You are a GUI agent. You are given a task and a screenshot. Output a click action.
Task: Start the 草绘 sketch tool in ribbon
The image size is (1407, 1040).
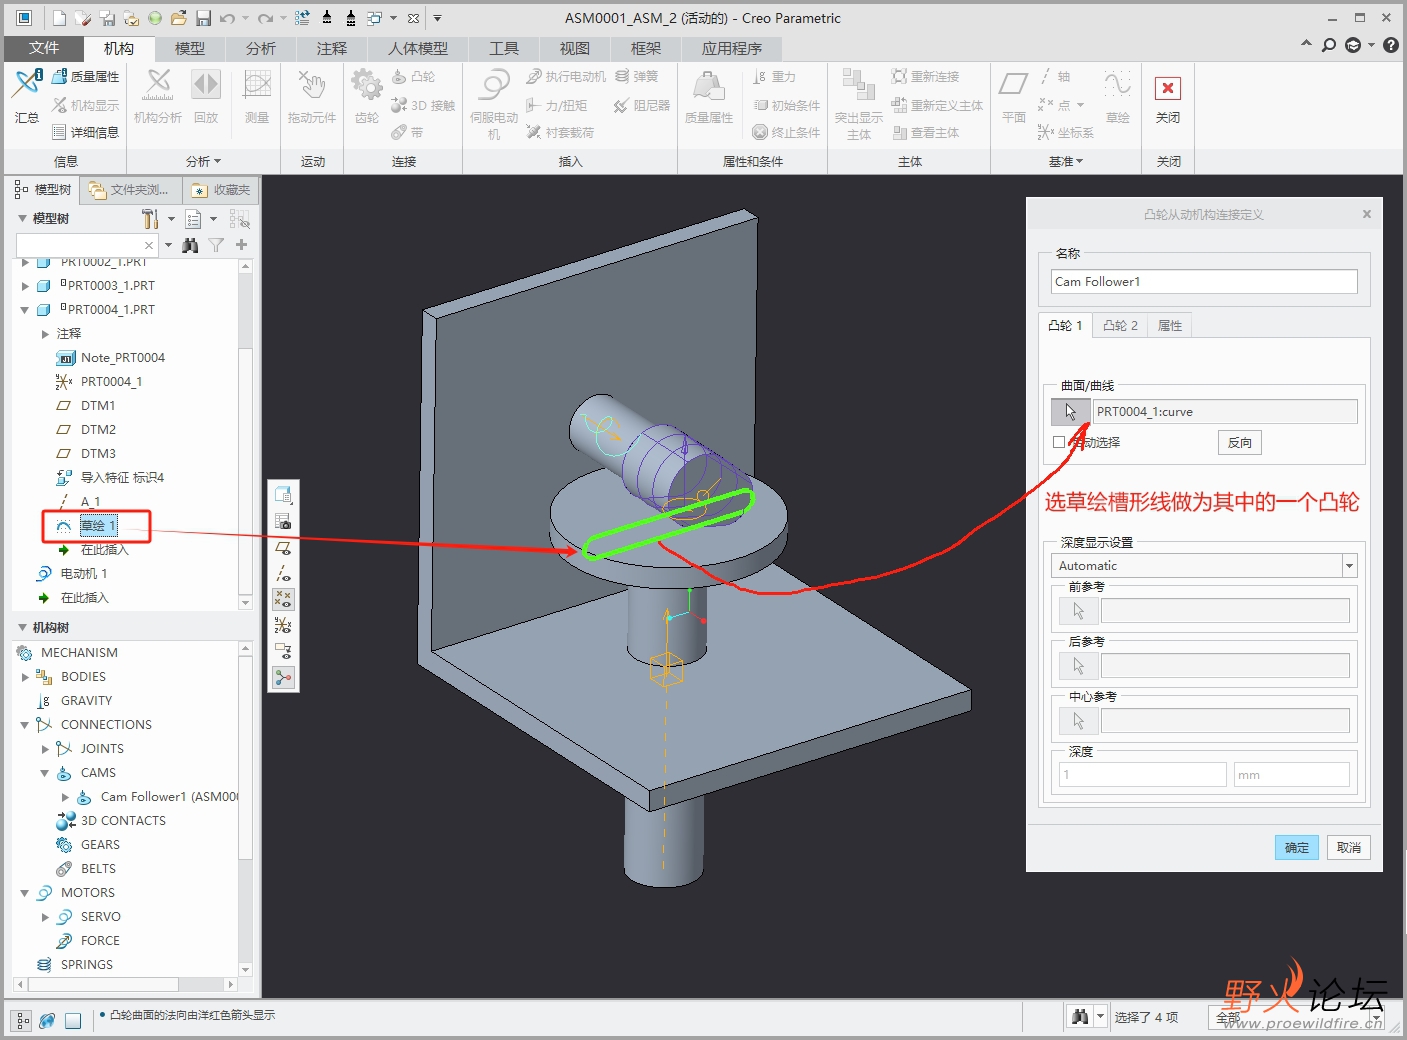[1118, 96]
